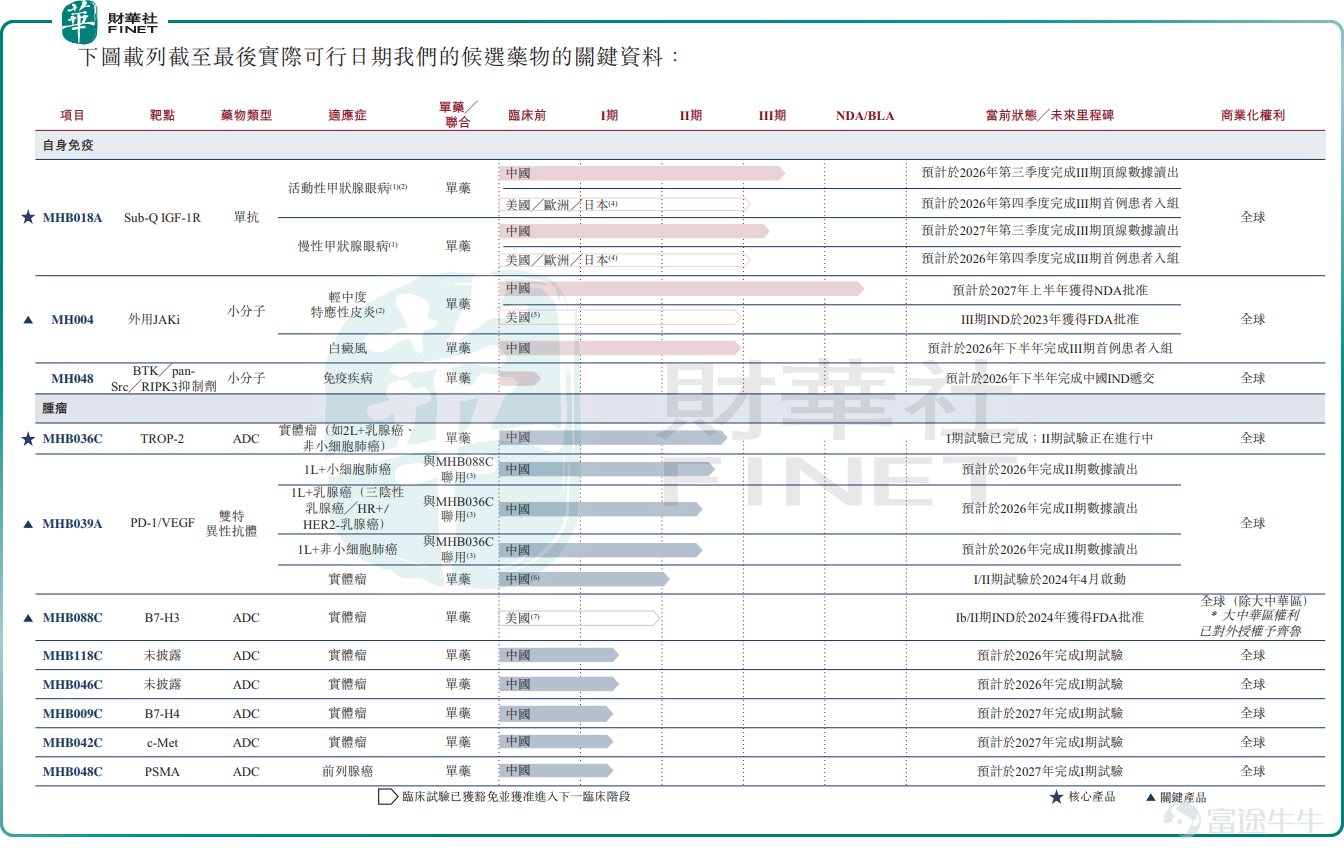Click the triangle marker beside MHB039A
The image size is (1344, 857).
tap(28, 524)
